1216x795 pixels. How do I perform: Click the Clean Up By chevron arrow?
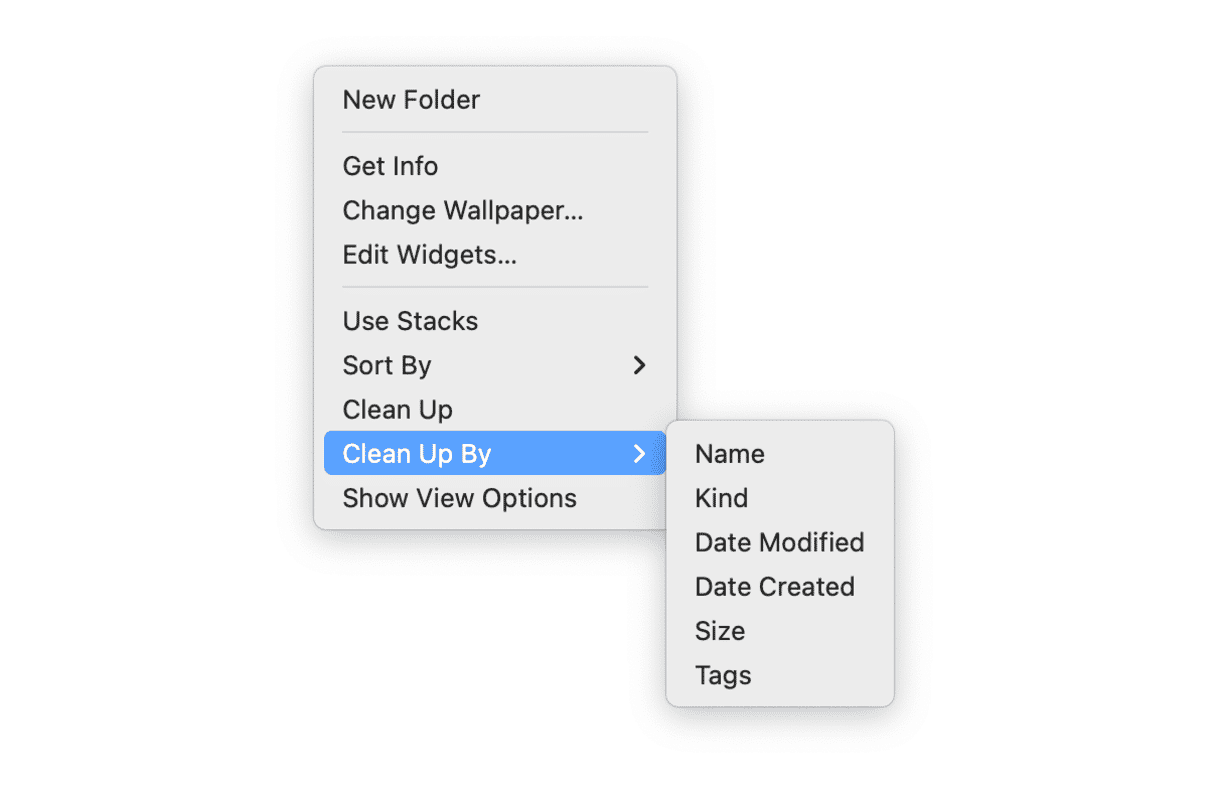[640, 454]
